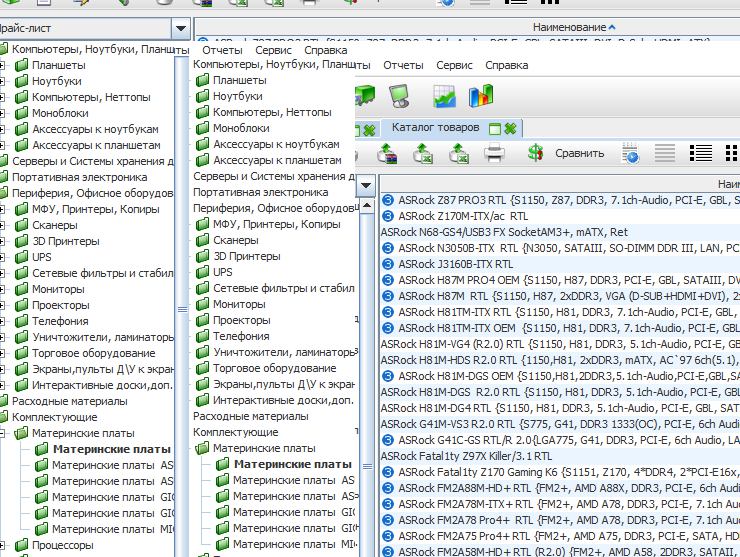Select bold Материнские платы in the middle tree
This screenshot has width=740, height=557.
tap(293, 464)
